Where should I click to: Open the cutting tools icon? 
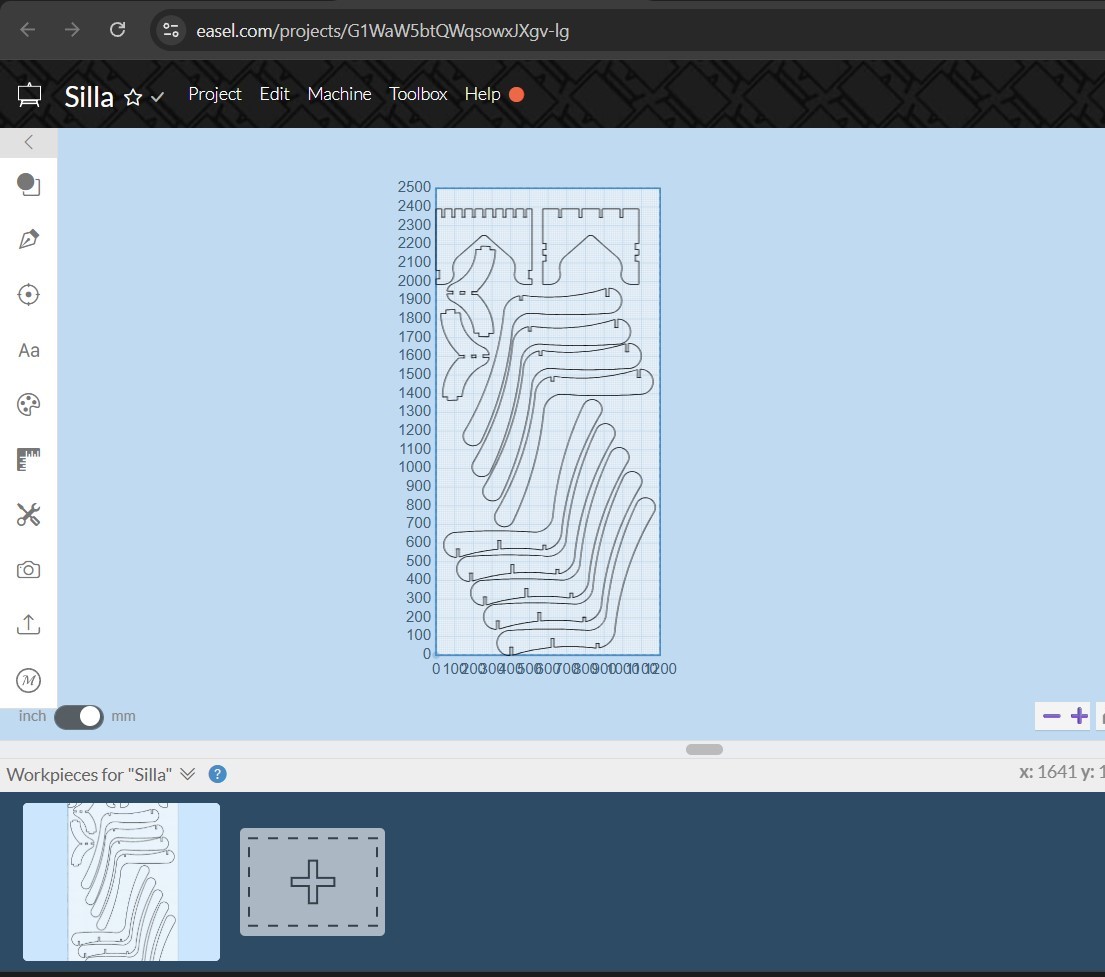click(29, 514)
